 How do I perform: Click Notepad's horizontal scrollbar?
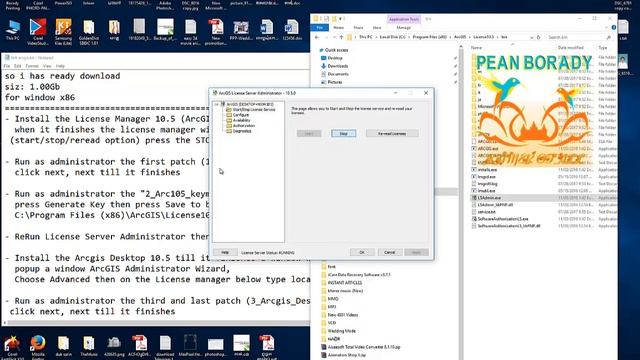coord(157,323)
